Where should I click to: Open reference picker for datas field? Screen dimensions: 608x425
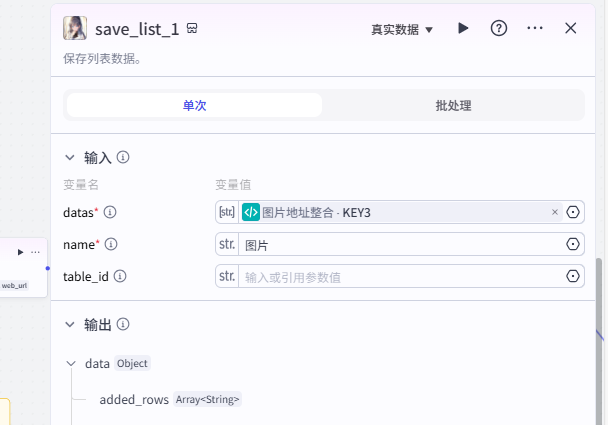coord(573,212)
